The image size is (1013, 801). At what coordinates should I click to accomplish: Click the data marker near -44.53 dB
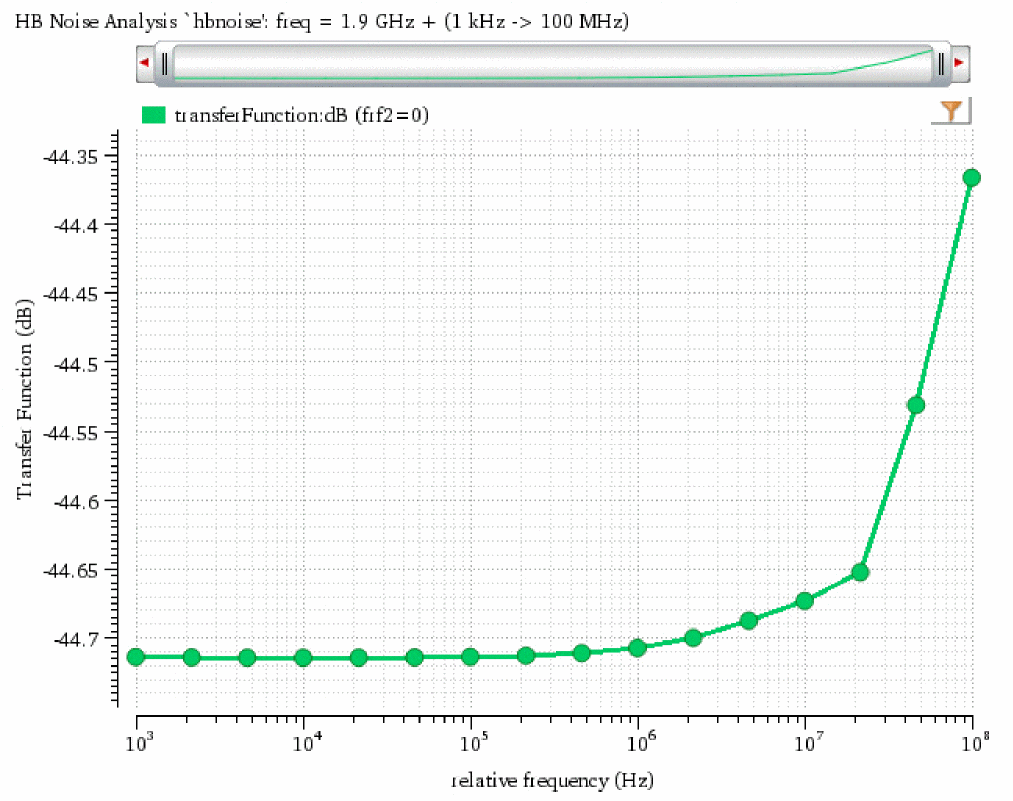click(x=916, y=405)
